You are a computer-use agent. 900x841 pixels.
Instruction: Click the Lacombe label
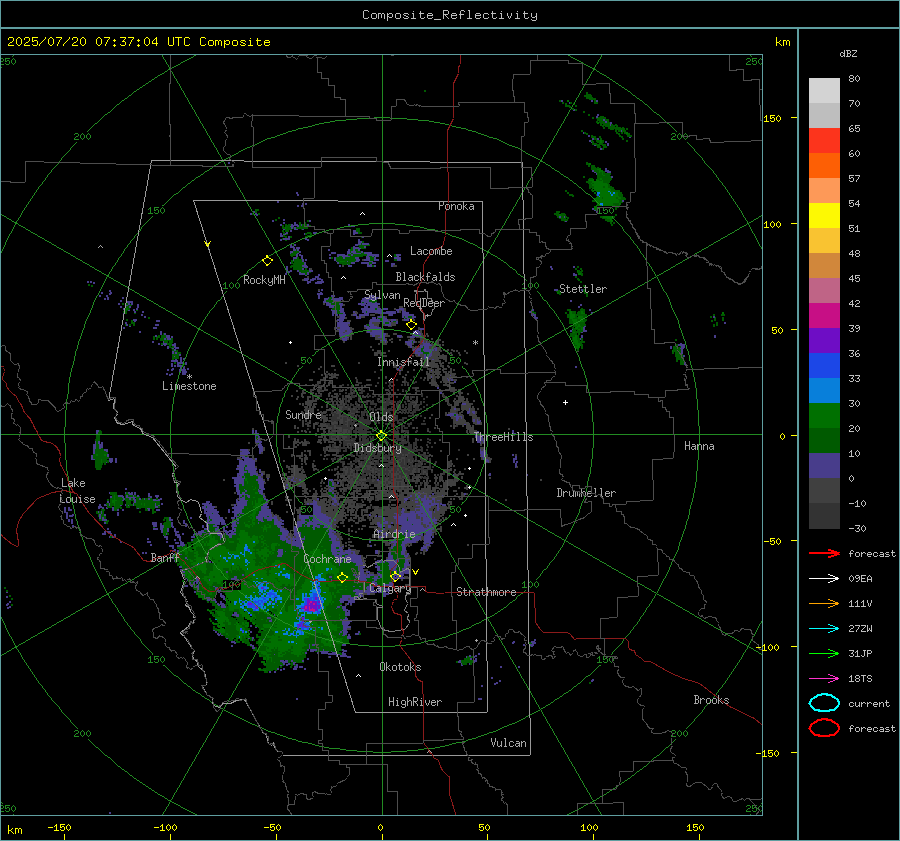(x=431, y=251)
